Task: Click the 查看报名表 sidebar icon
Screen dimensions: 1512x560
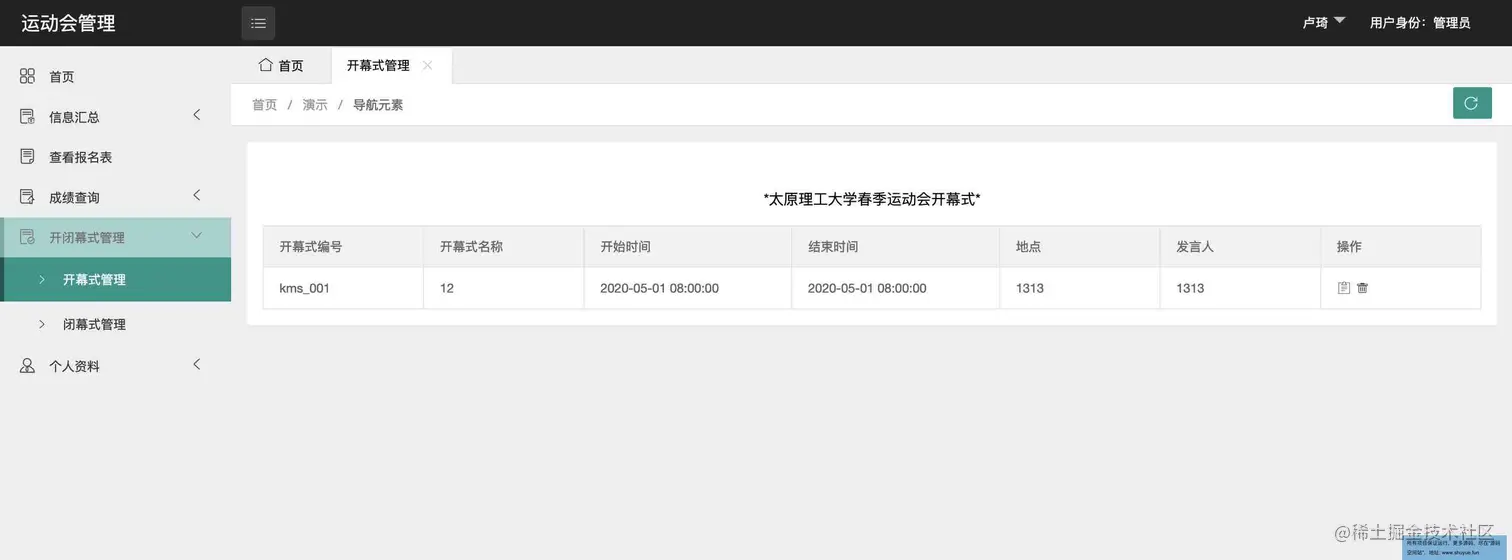Action: pyautogui.click(x=28, y=157)
